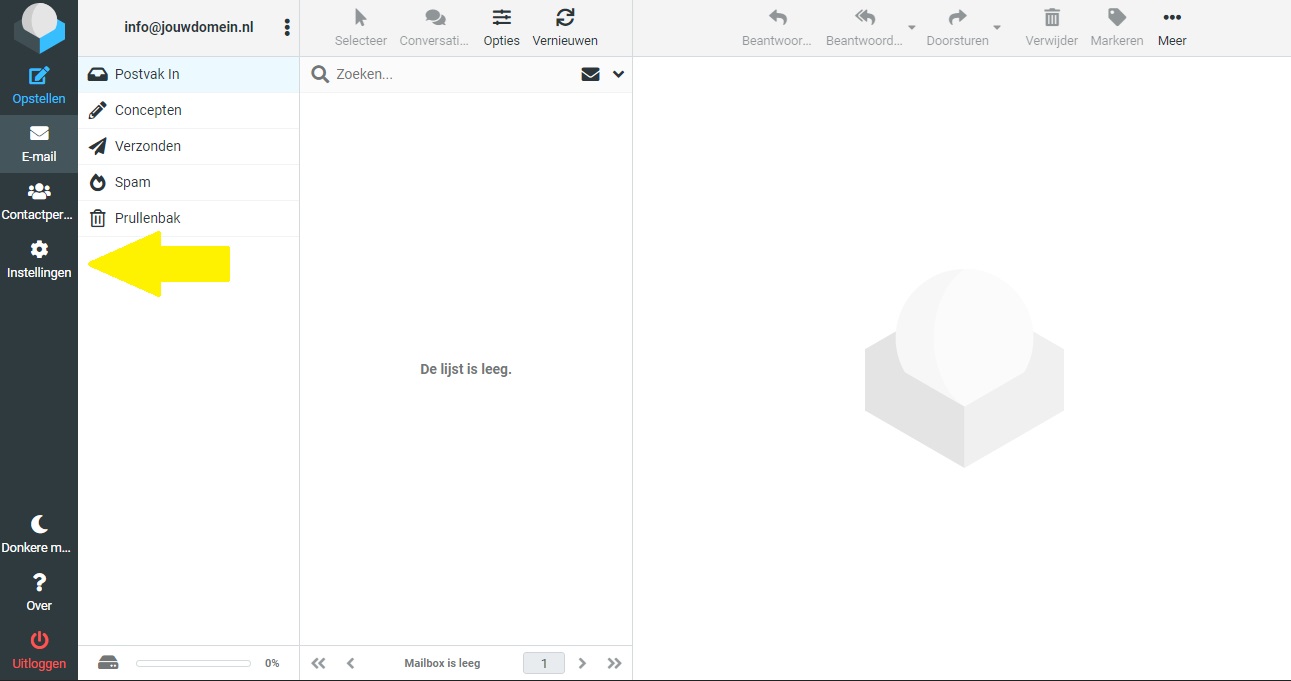Click the Selecteer toolbar button
Viewport: 1291px width, 681px height.
click(361, 28)
